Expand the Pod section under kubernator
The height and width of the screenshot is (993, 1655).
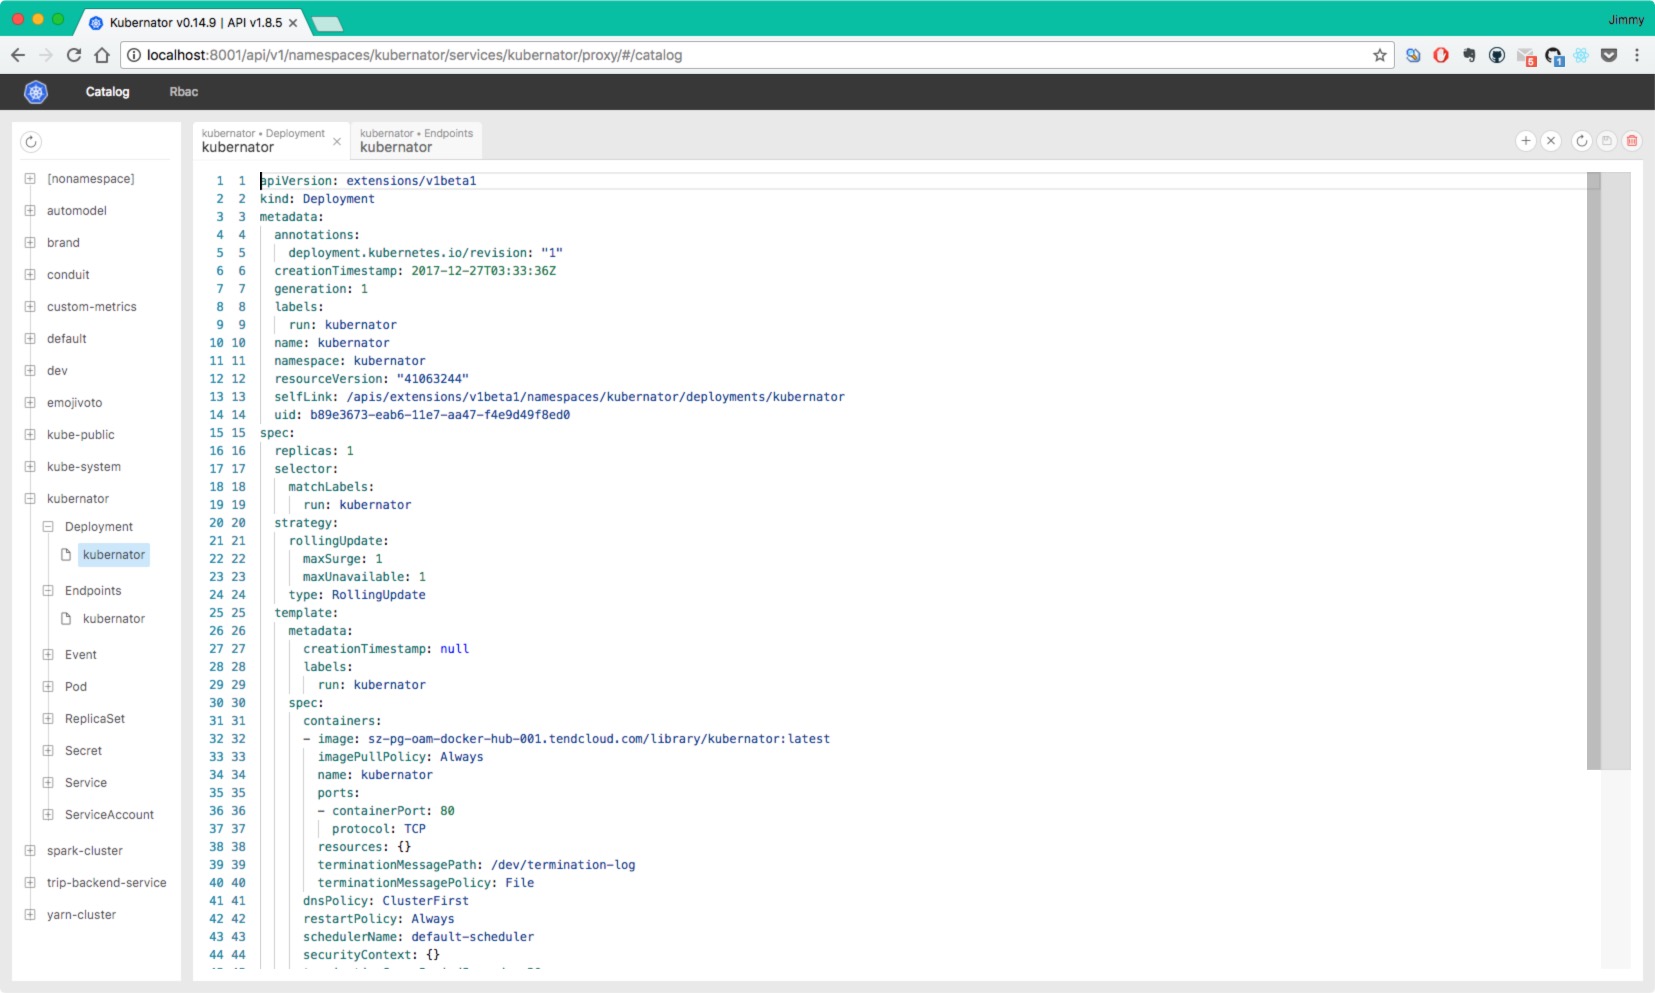point(48,686)
